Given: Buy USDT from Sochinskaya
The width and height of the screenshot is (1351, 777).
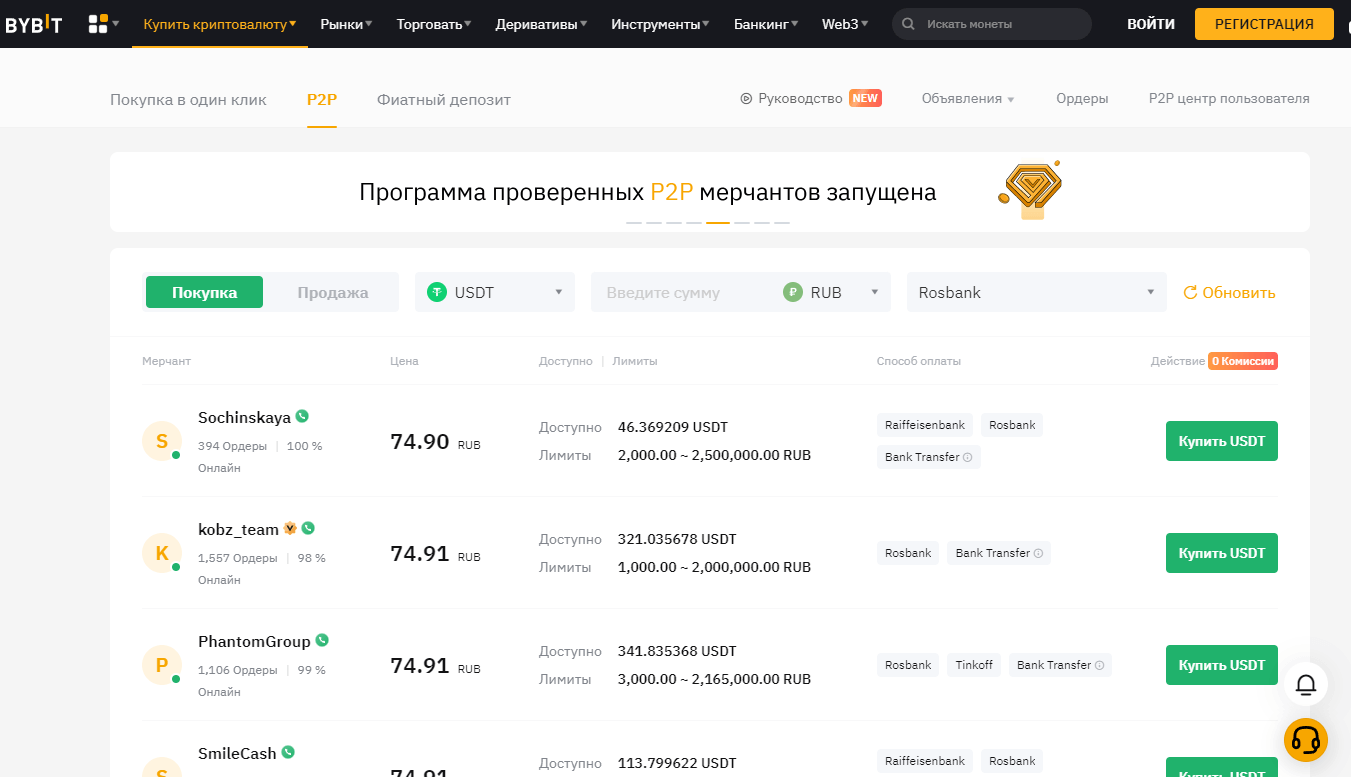Looking at the screenshot, I should [1222, 441].
